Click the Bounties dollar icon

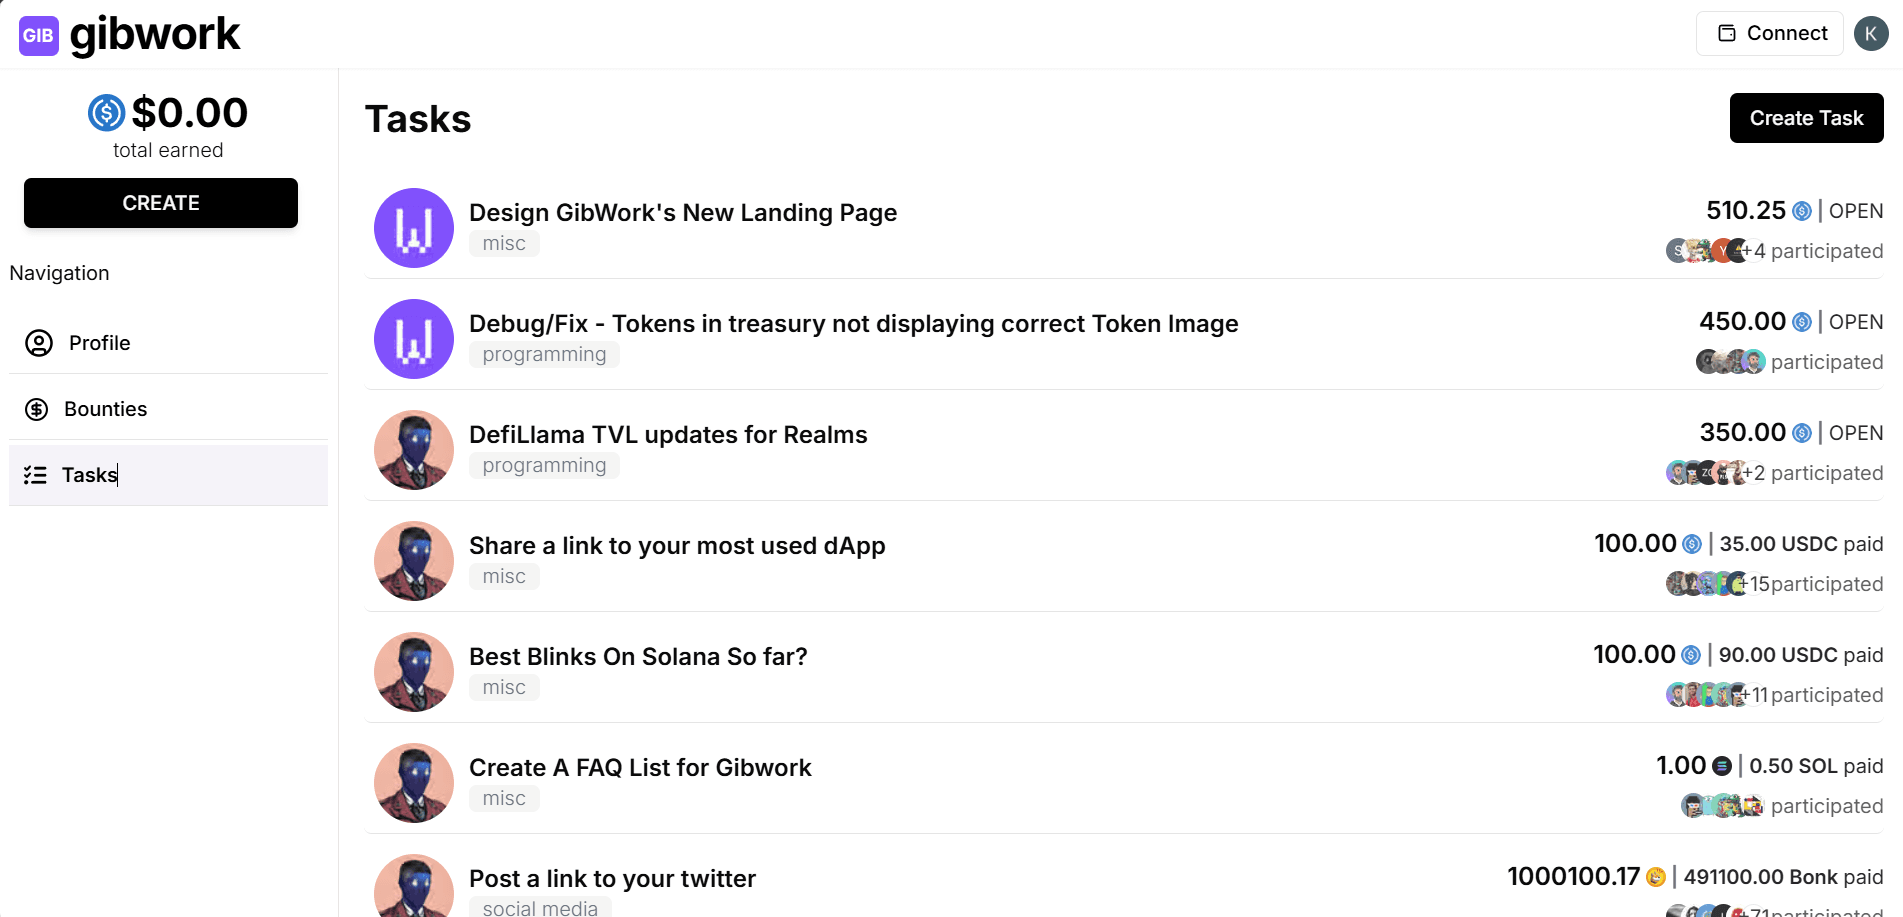click(37, 409)
